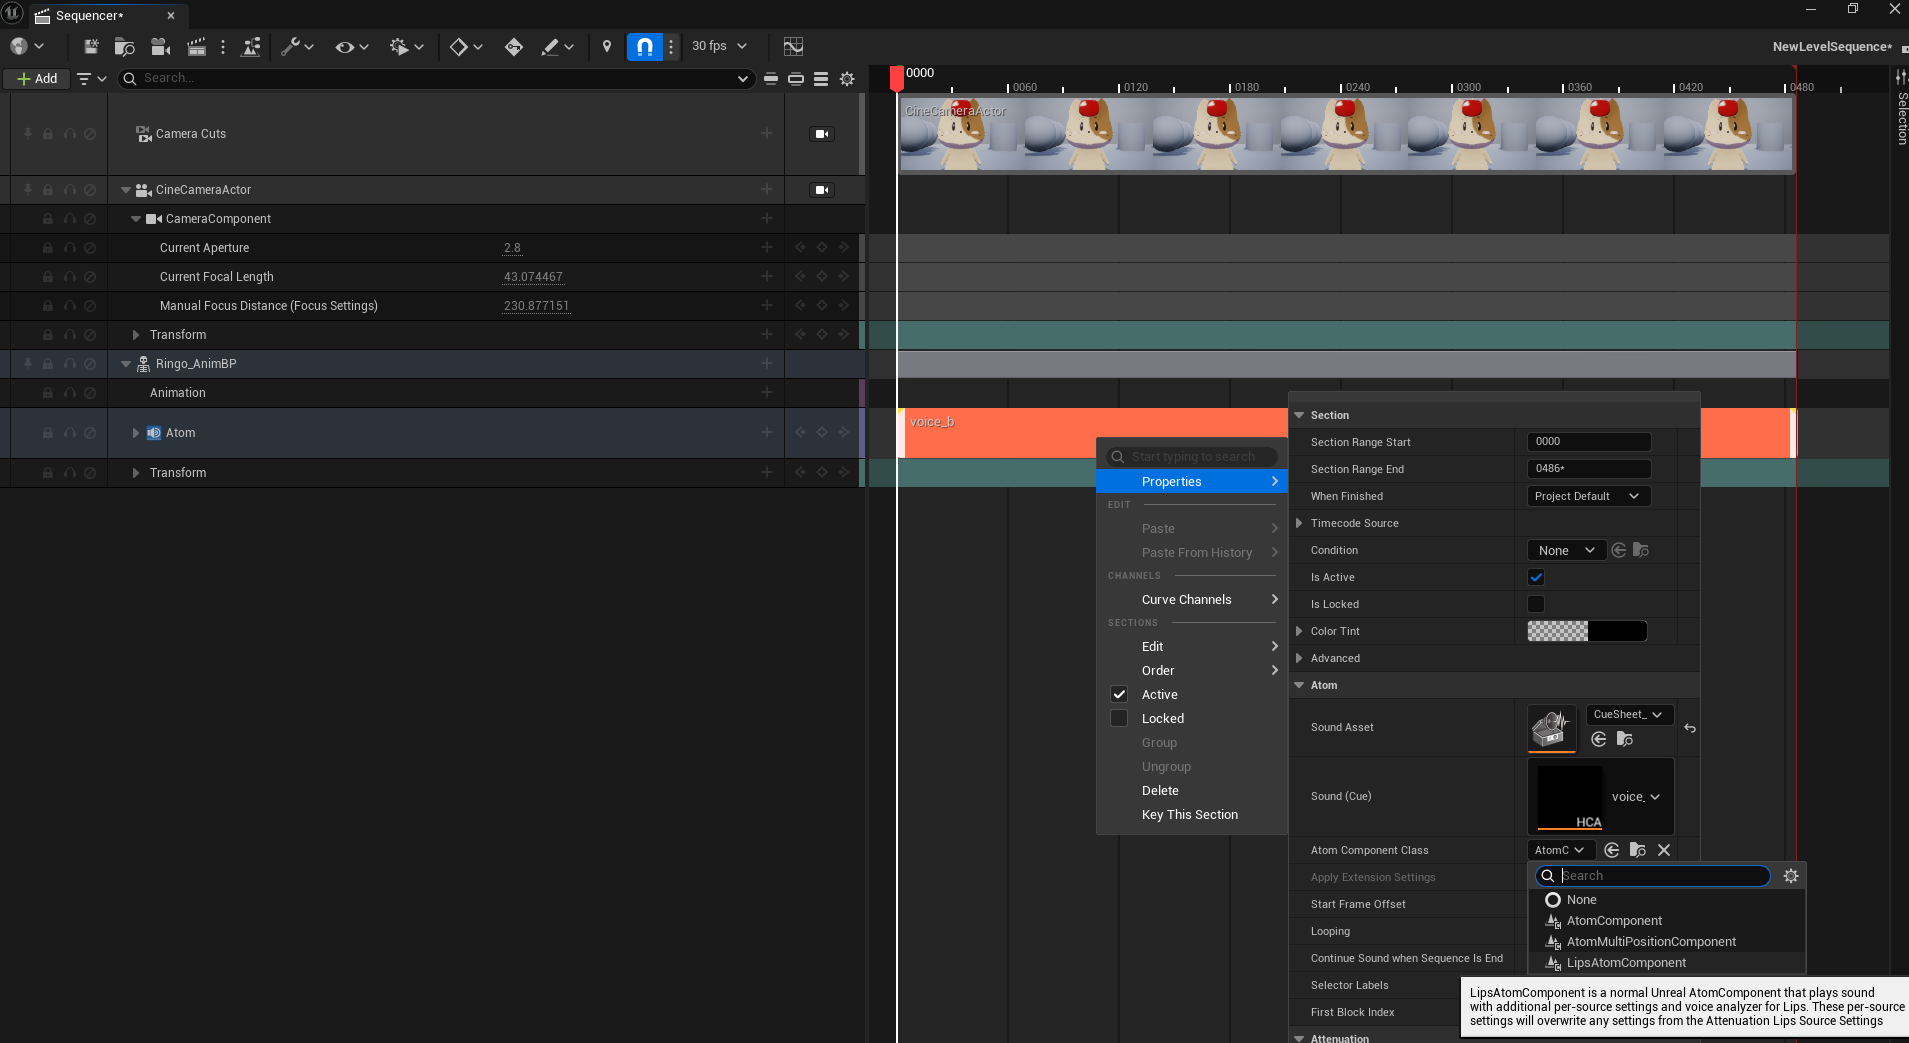The image size is (1909, 1043).
Task: Reset Sound Asset to default value
Action: pyautogui.click(x=1690, y=729)
